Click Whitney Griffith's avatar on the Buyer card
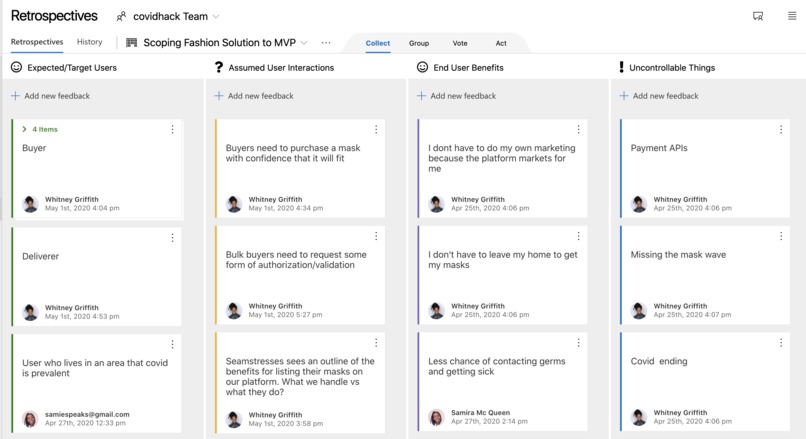Image resolution: width=806 pixels, height=439 pixels. [30, 204]
